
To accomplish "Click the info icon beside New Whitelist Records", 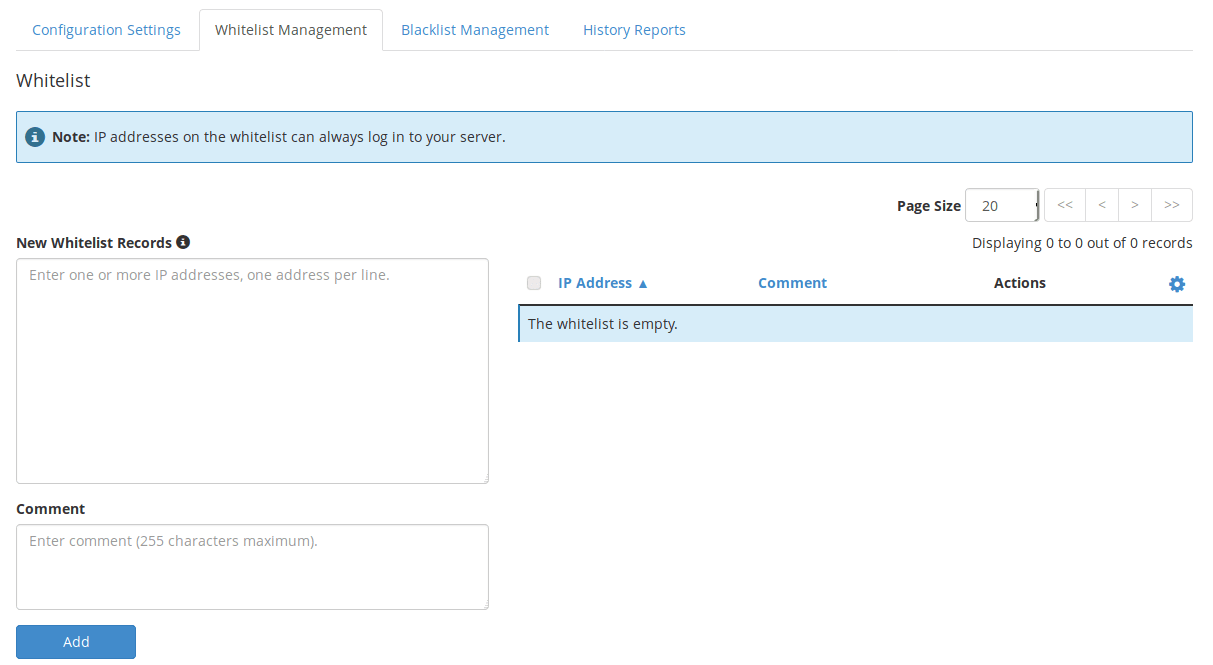I will 183,242.
